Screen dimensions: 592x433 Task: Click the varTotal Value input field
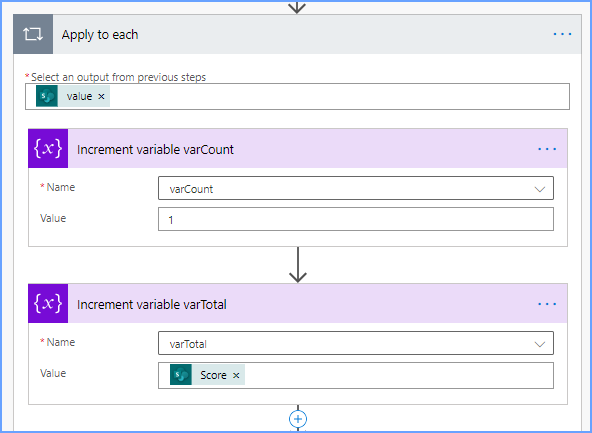coord(356,376)
